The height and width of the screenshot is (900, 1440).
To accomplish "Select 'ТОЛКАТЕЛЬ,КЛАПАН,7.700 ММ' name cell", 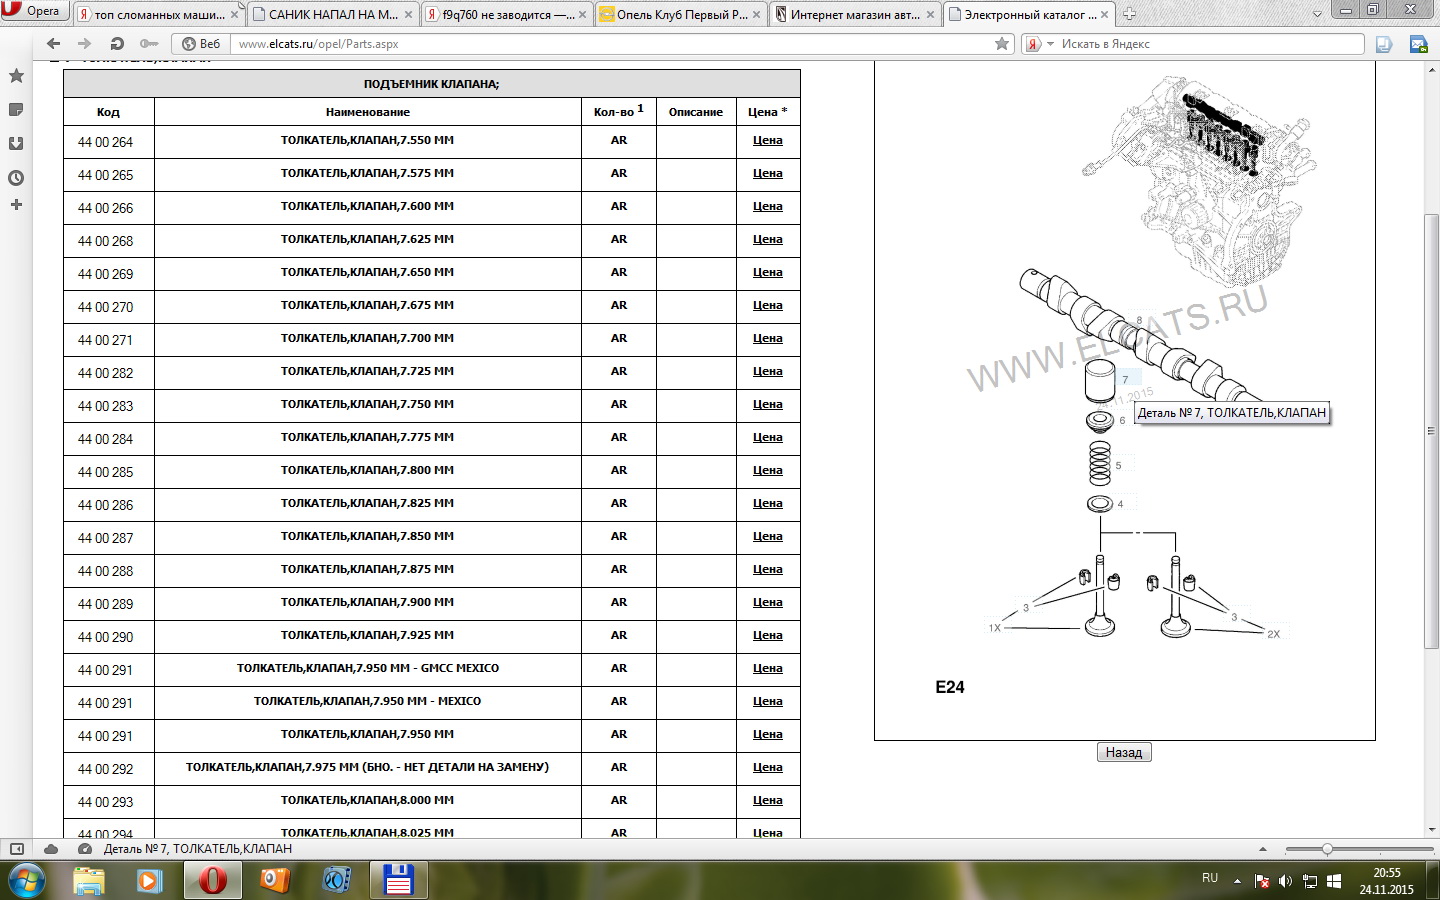I will pos(367,339).
